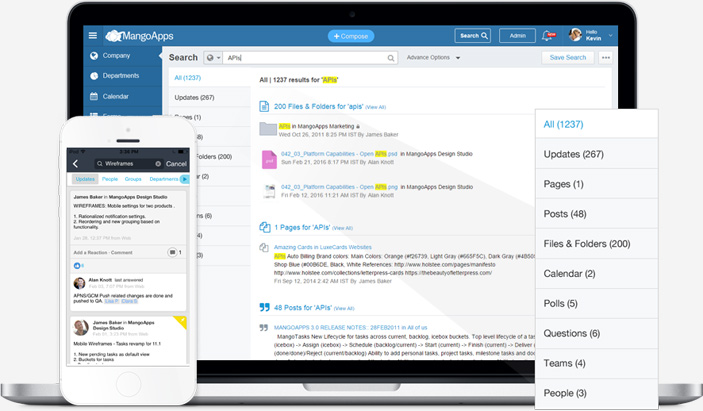Click the calendar icon in the sidebar

pos(94,96)
